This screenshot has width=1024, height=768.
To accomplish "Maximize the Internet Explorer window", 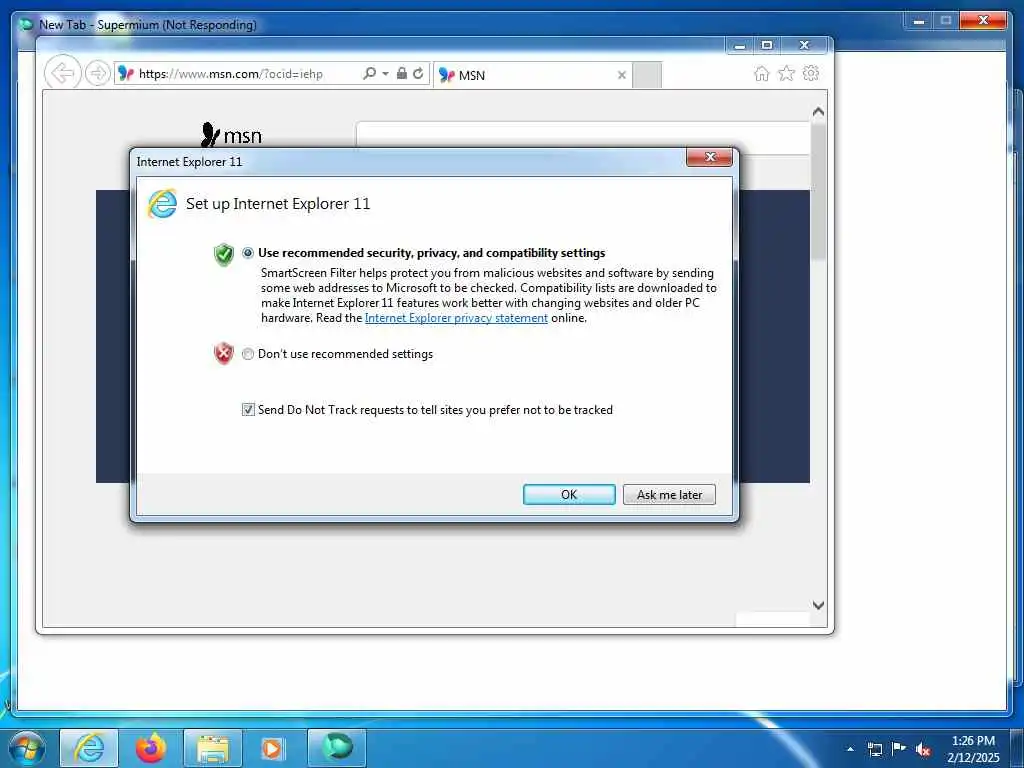I will click(767, 45).
